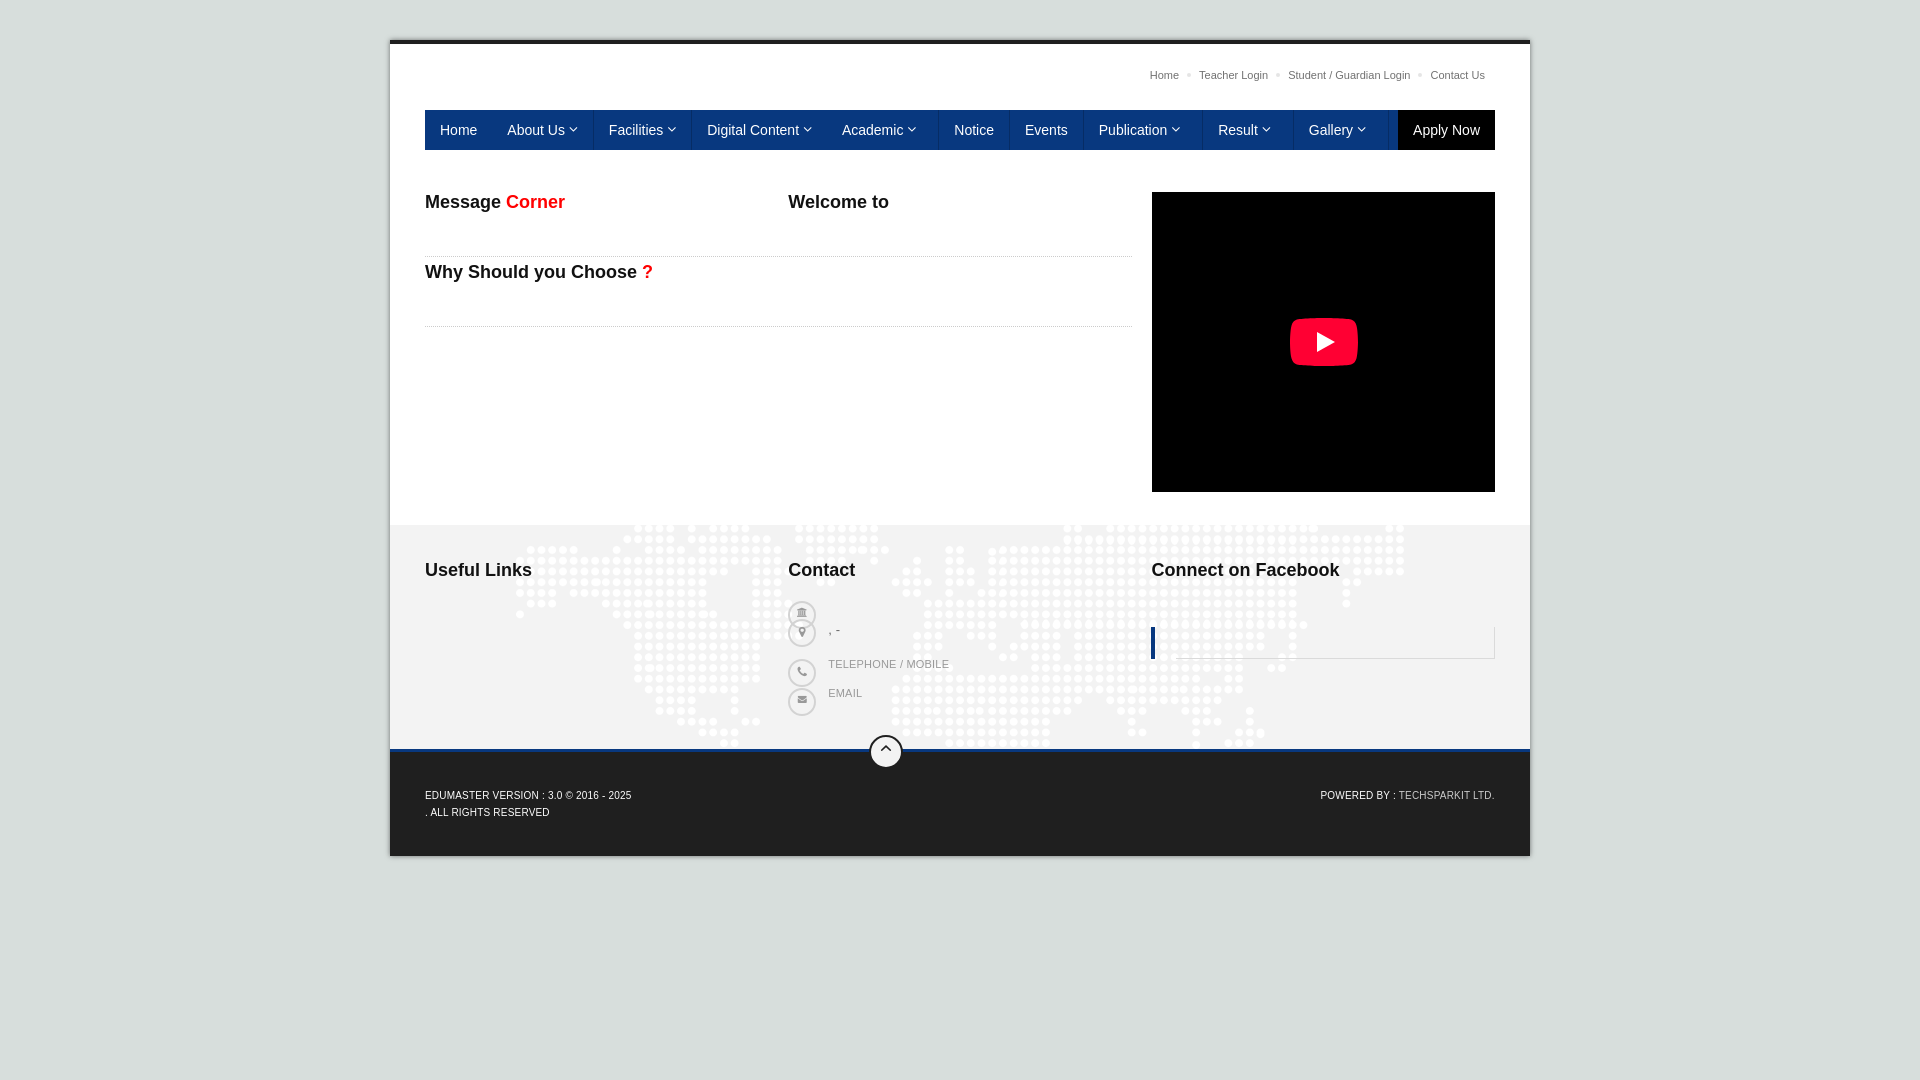Open the Teacher Login link

pos(1233,75)
